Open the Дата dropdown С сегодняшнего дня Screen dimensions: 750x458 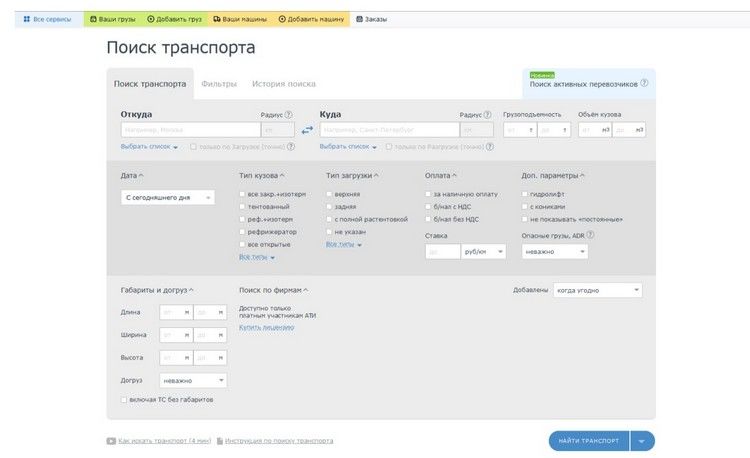click(x=167, y=198)
